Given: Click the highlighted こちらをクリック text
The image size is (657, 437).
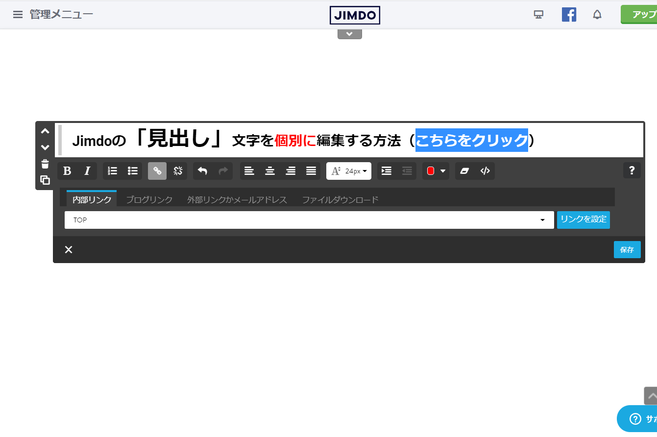Looking at the screenshot, I should 471,140.
